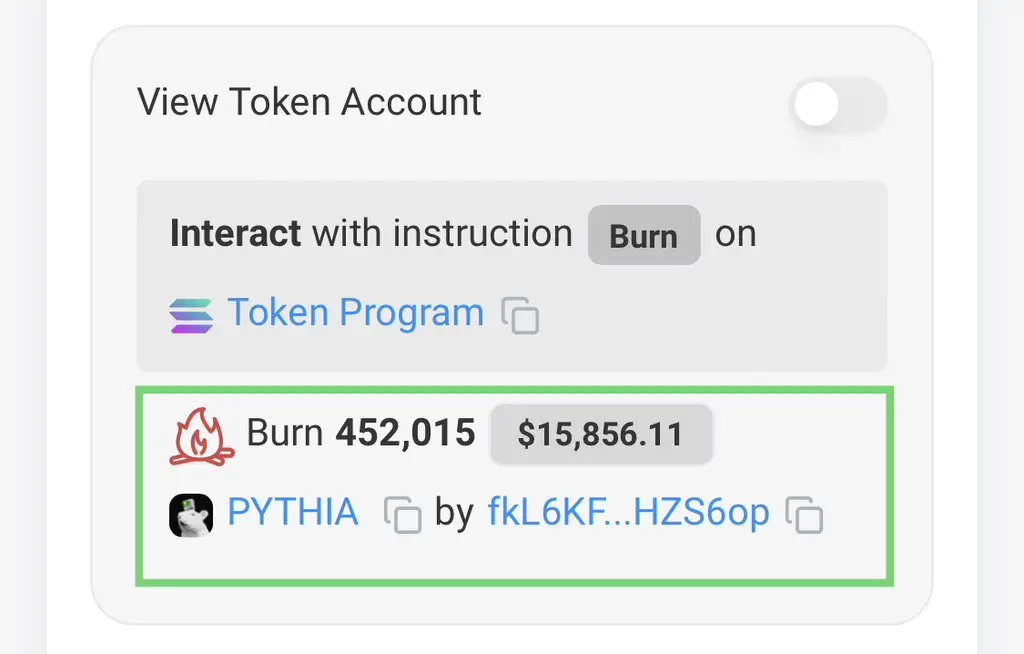Copy the PYTHIA token address

[x=402, y=515]
